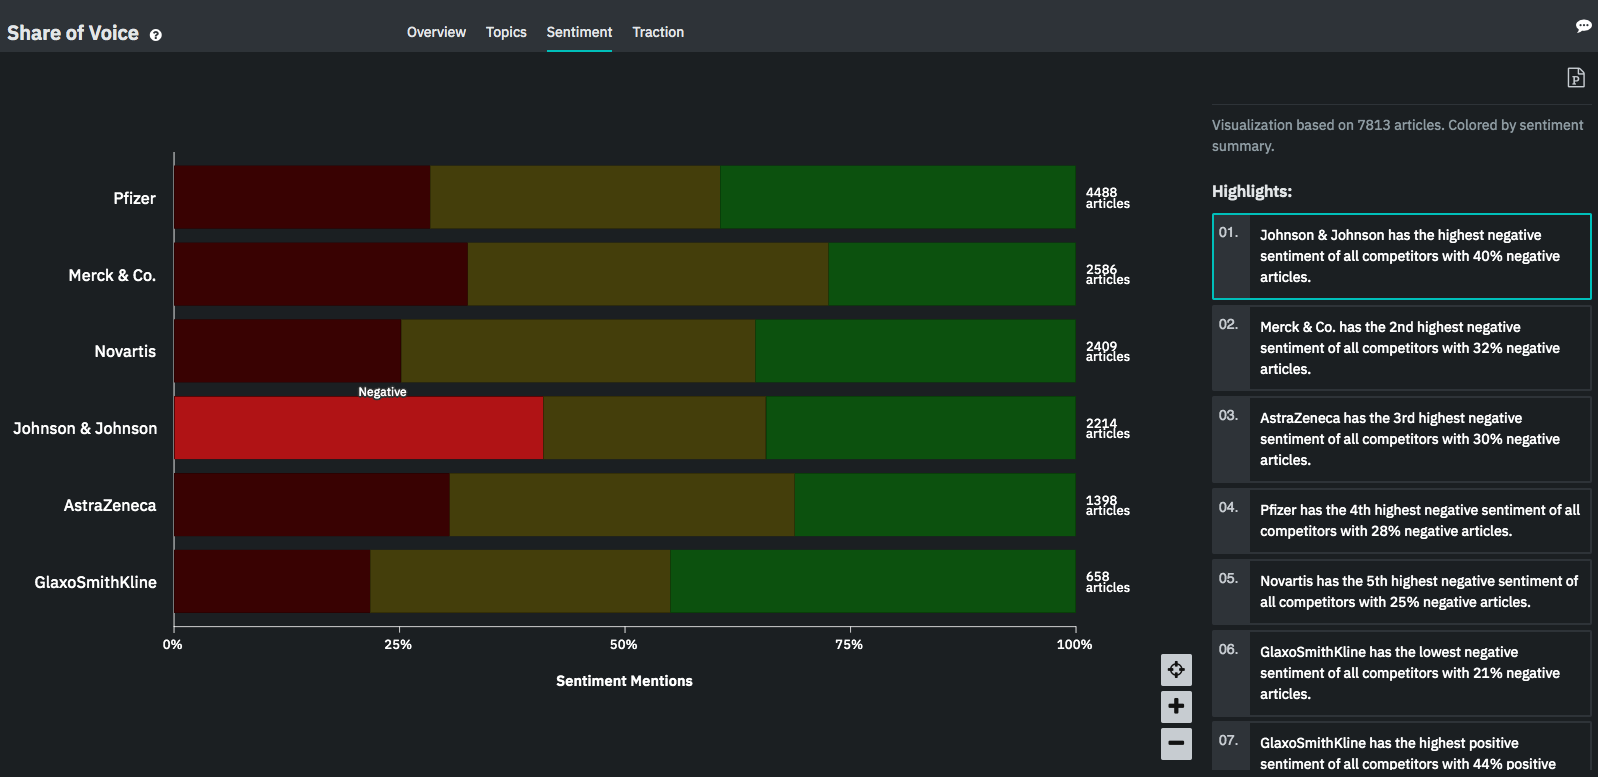Click Johnson & Johnson highlighted red negative segment

pos(359,428)
